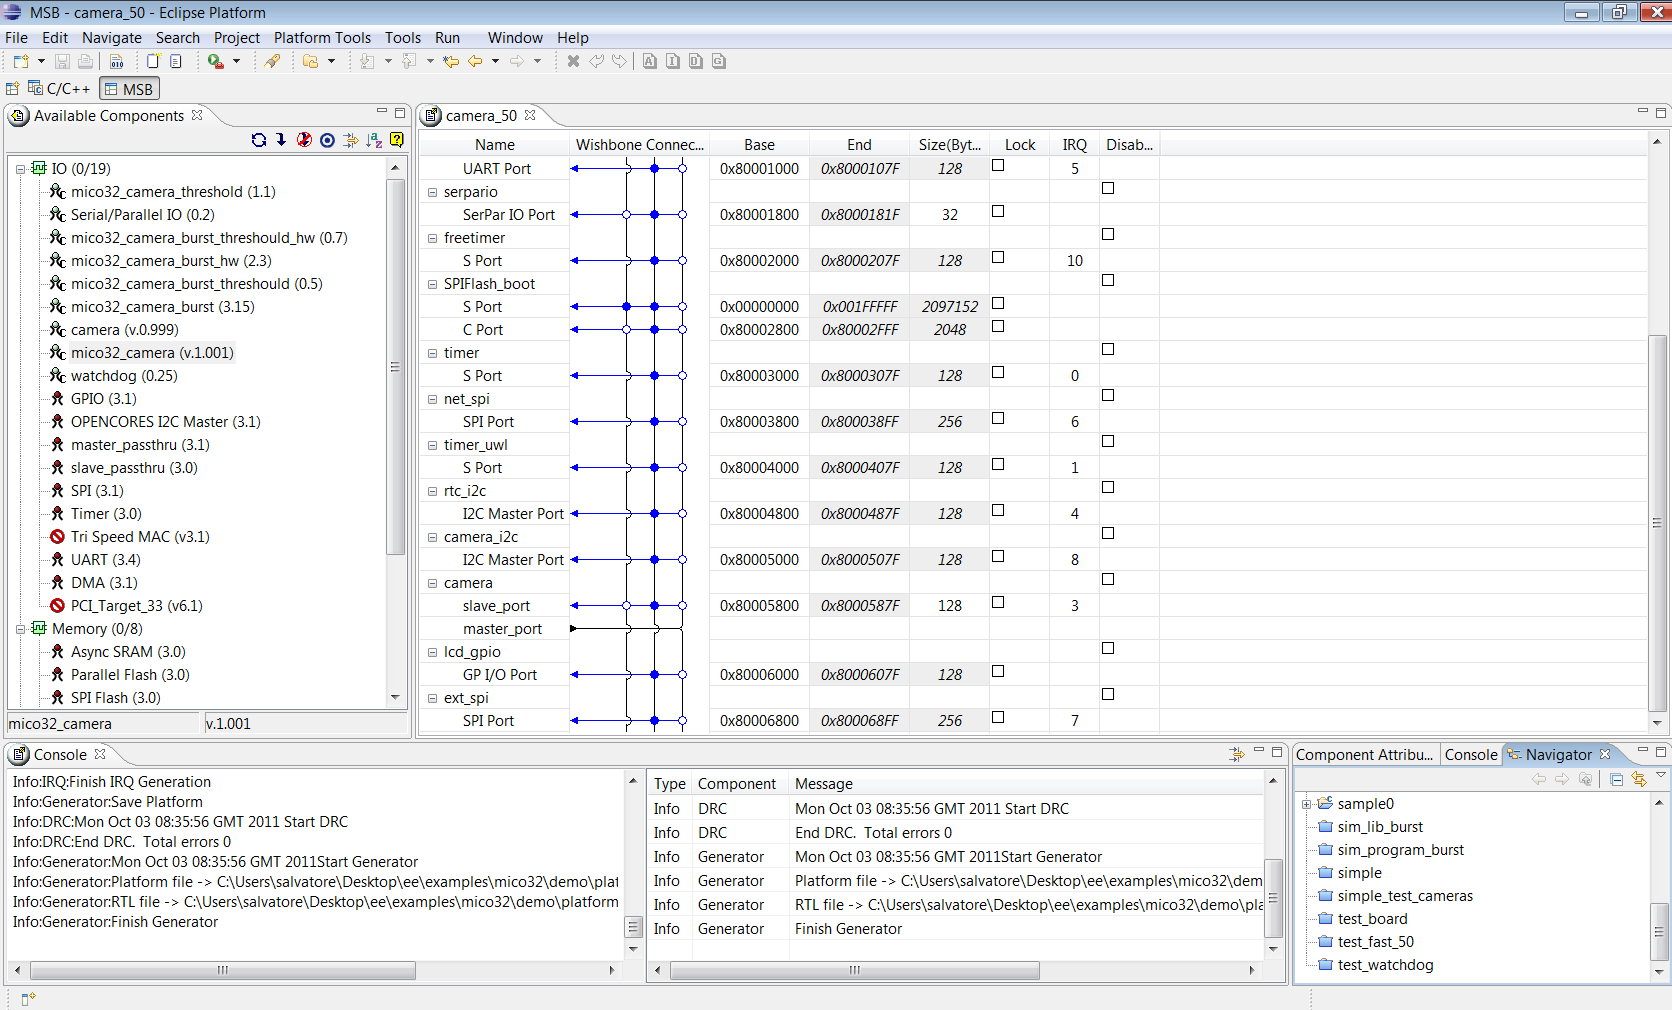
Task: Click the message table horizontal scrollbar
Action: pyautogui.click(x=855, y=970)
